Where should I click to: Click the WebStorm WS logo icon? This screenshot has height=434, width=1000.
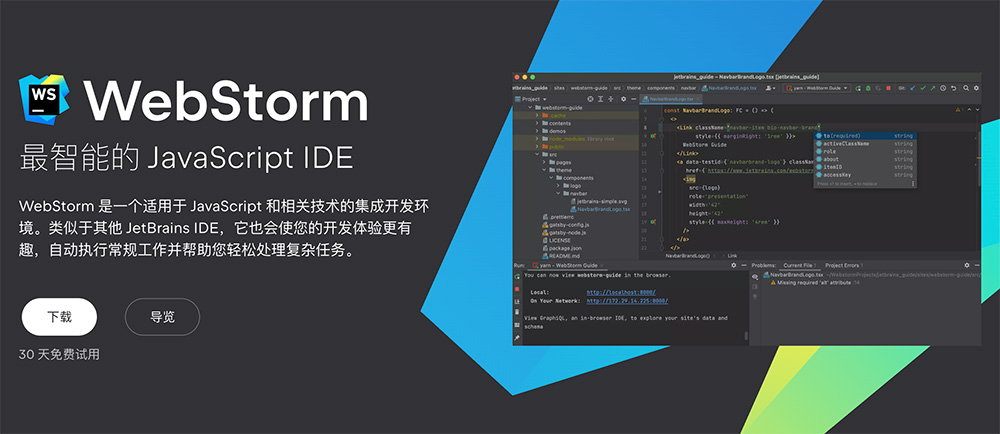pyautogui.click(x=44, y=99)
